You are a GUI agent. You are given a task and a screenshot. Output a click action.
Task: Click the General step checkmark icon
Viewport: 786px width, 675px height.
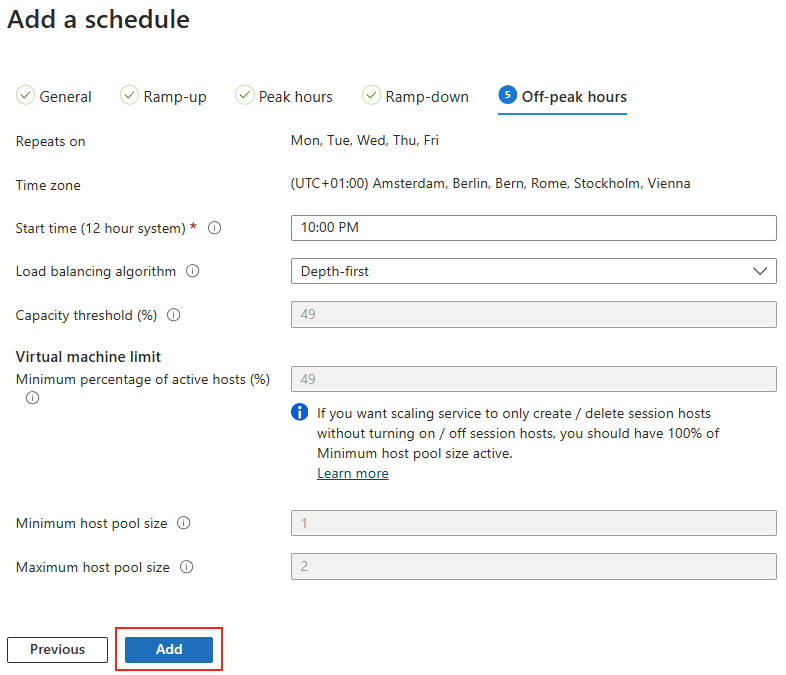tap(25, 95)
